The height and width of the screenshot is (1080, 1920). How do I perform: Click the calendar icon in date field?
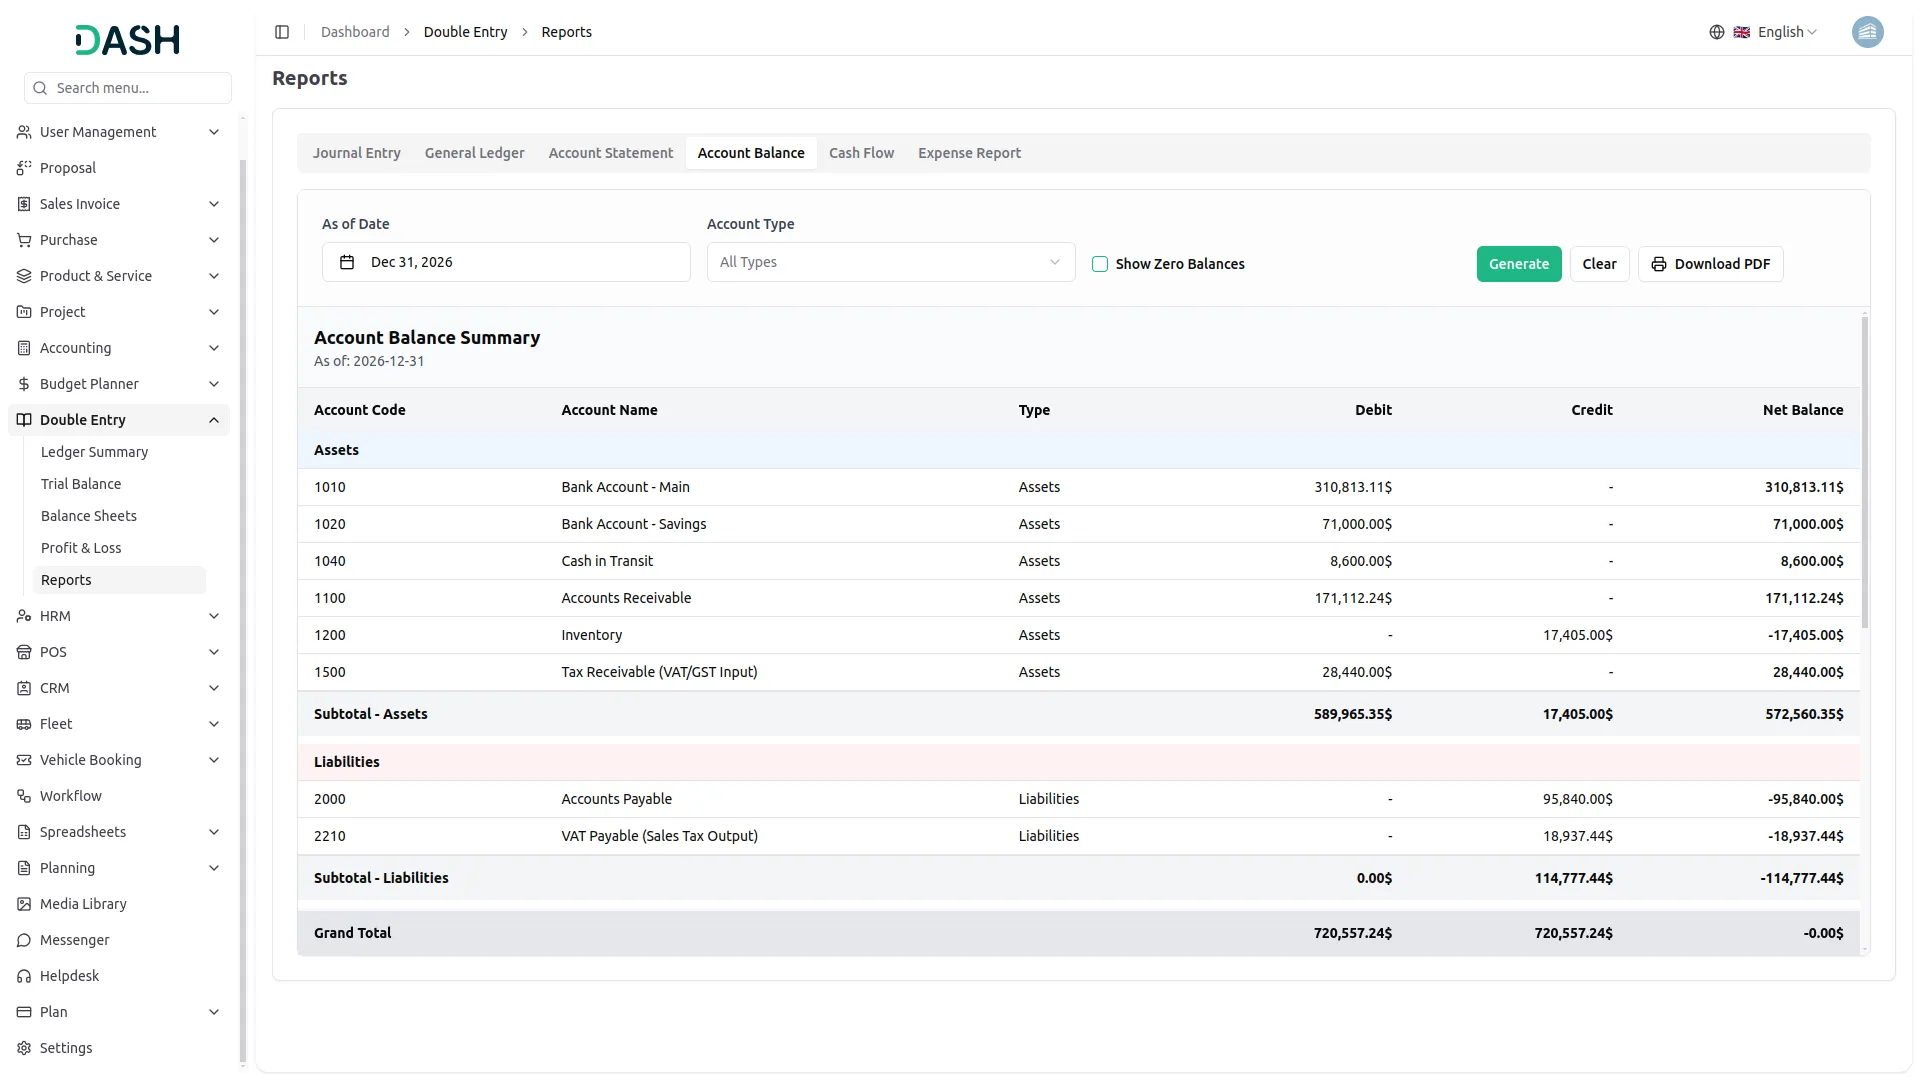click(x=347, y=262)
